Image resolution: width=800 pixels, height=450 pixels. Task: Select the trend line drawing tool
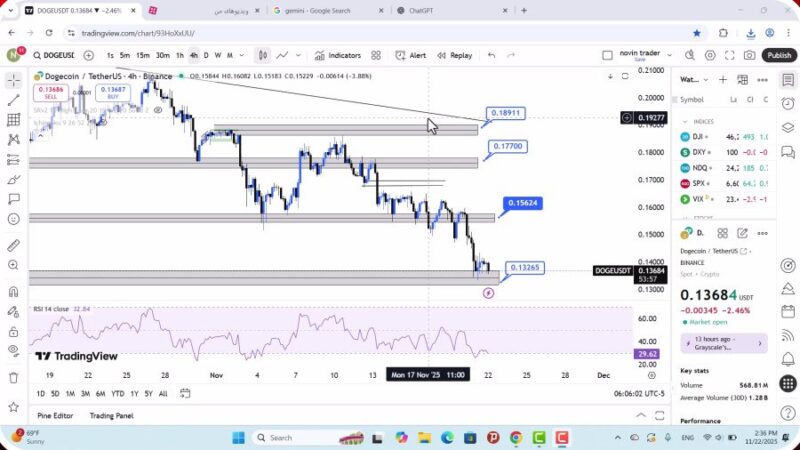click(x=13, y=100)
